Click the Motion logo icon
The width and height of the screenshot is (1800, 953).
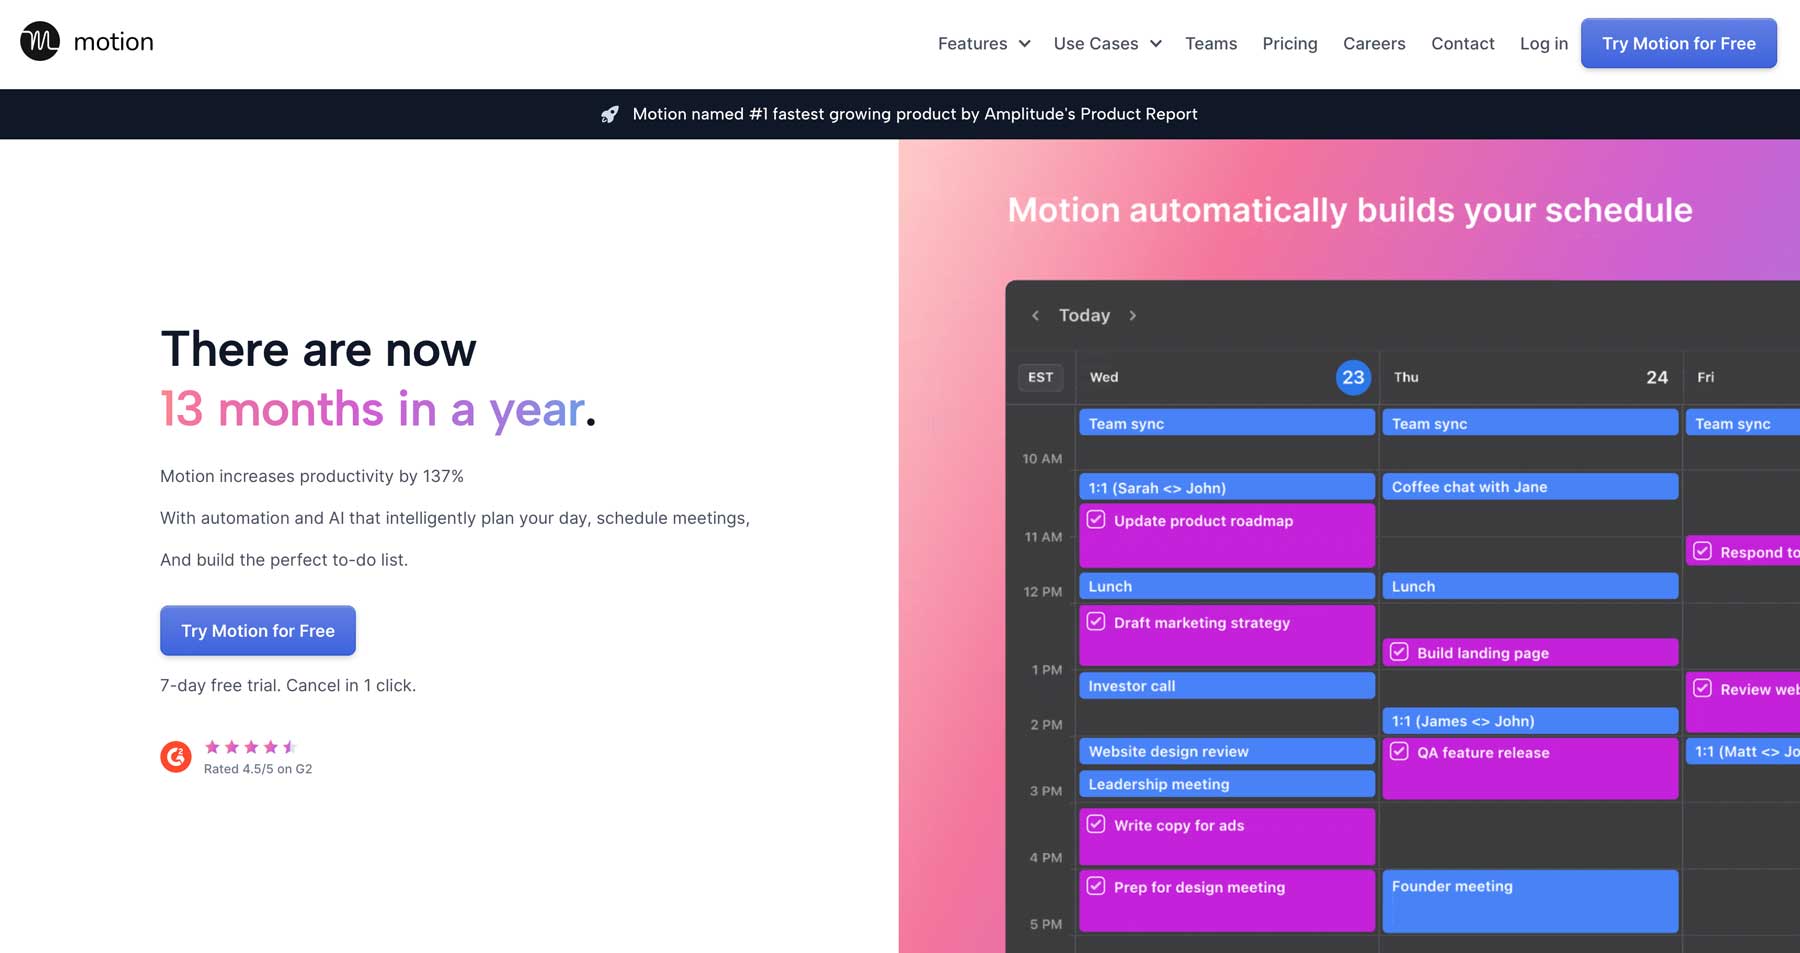point(39,41)
